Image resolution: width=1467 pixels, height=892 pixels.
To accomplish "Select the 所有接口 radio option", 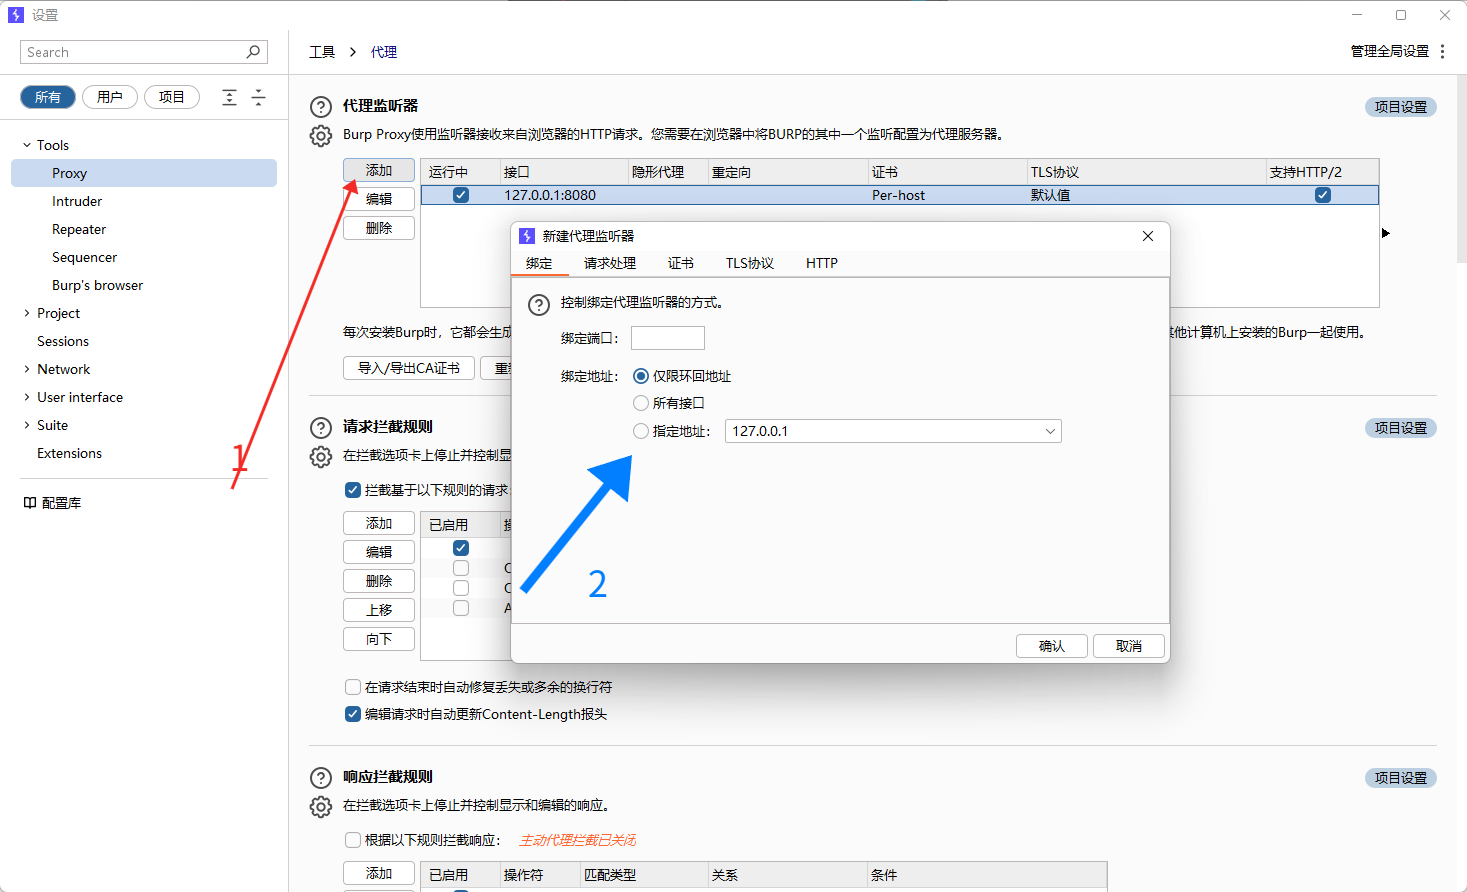I will (640, 403).
